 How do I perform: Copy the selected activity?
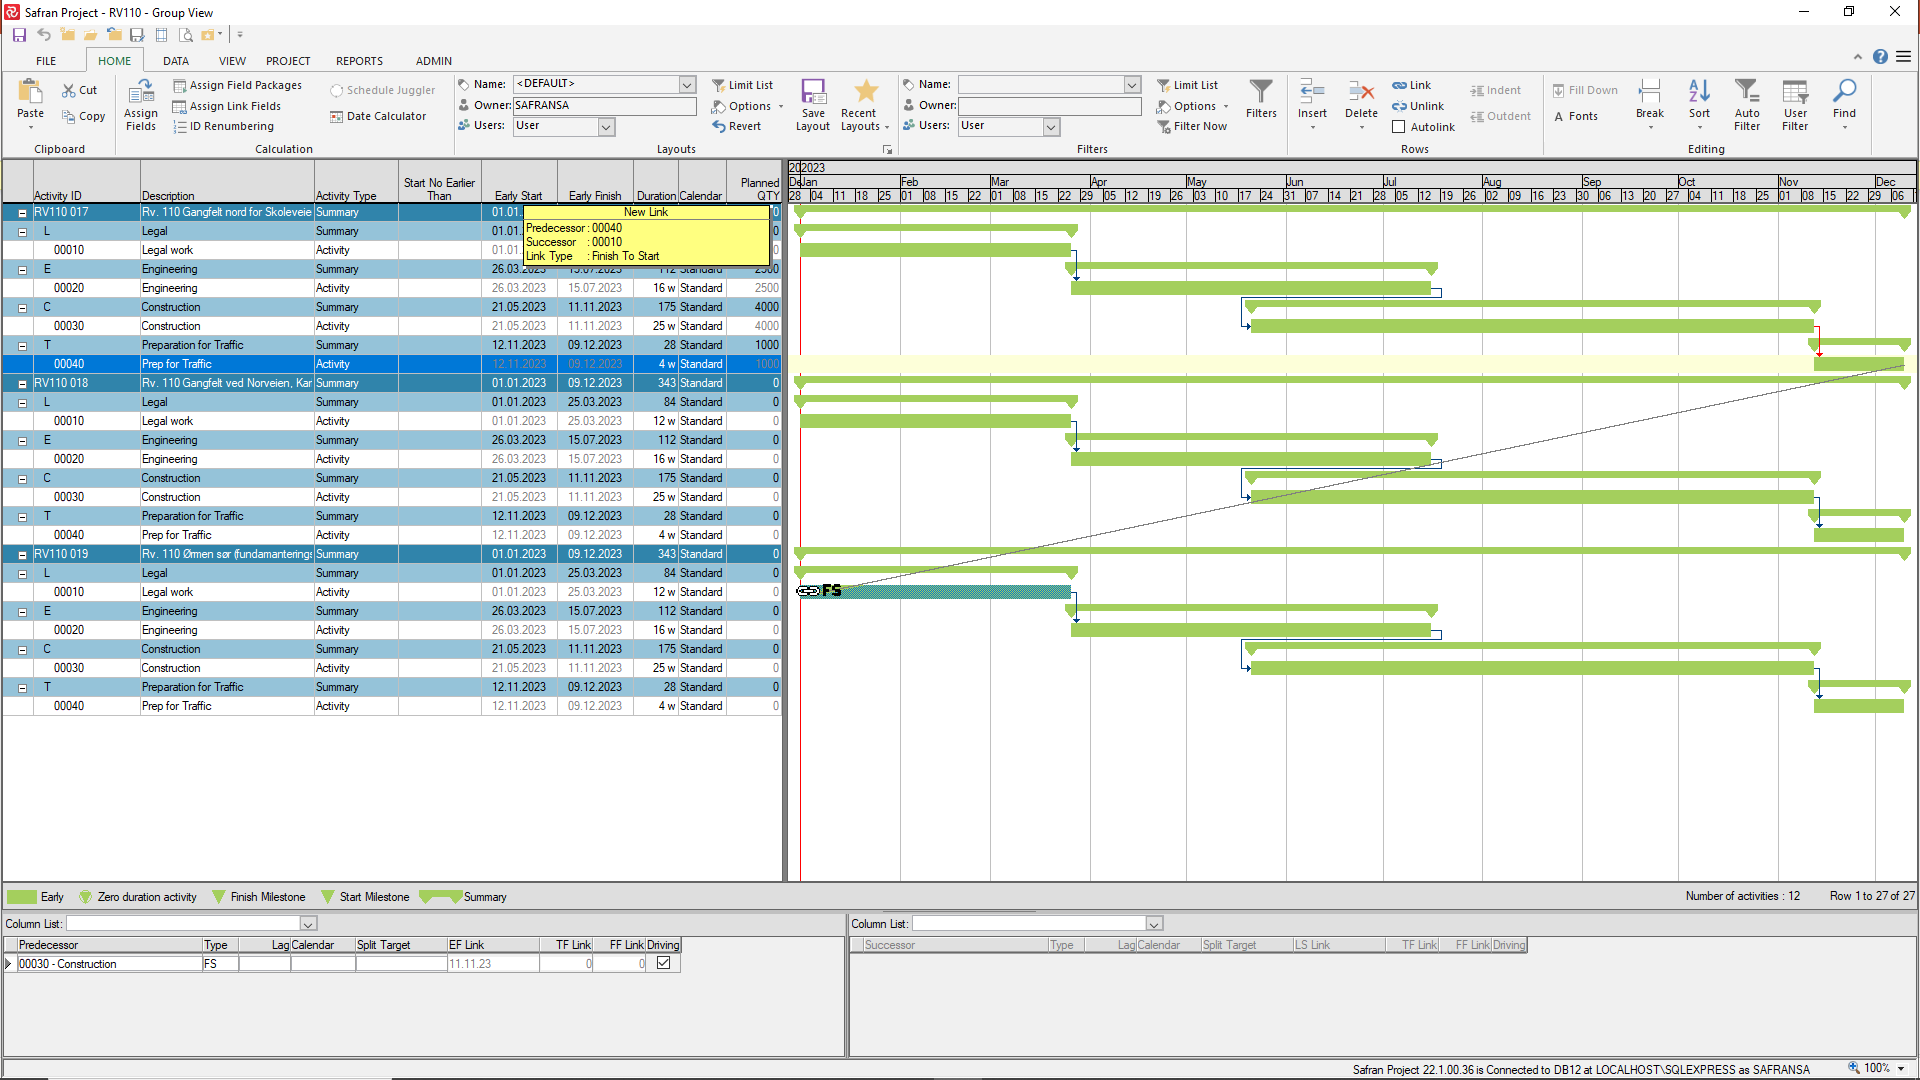83,116
